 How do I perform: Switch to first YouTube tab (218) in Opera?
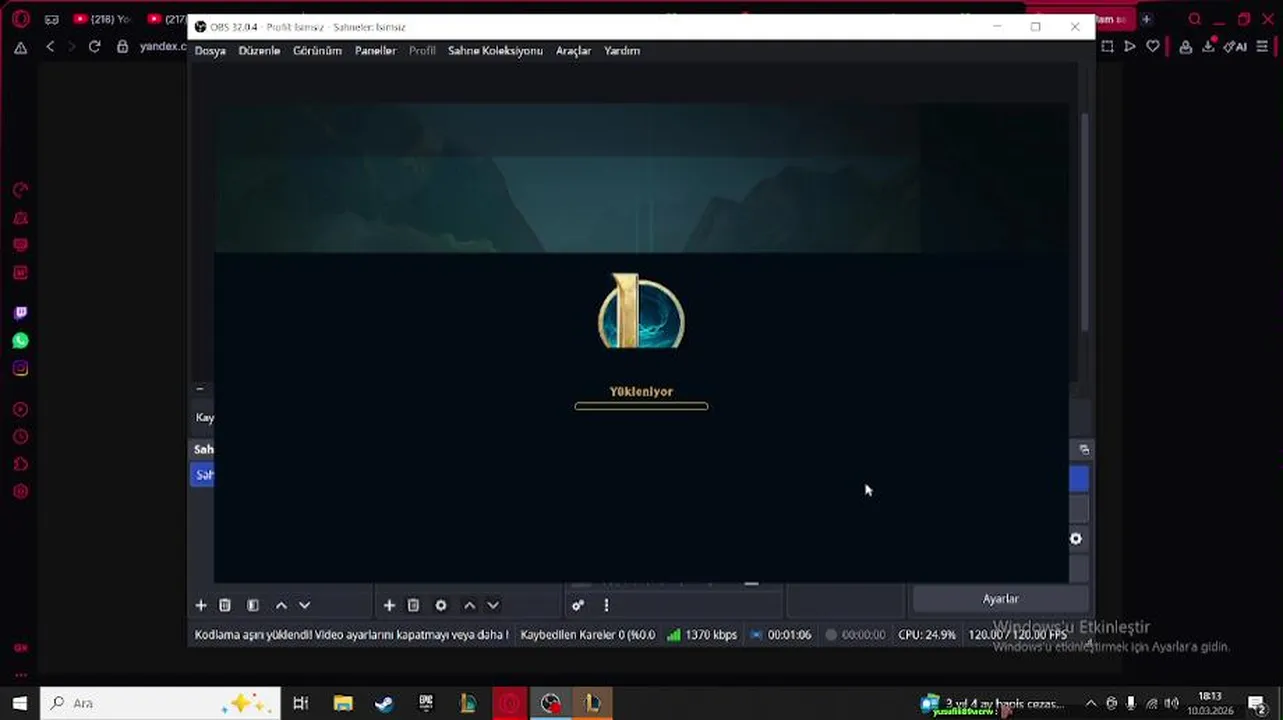103,19
